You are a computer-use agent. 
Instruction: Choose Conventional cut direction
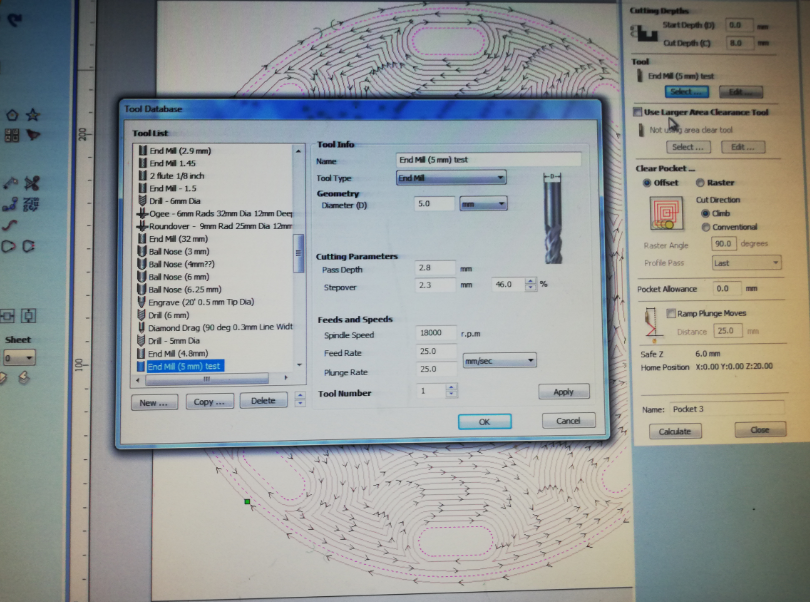pos(706,227)
